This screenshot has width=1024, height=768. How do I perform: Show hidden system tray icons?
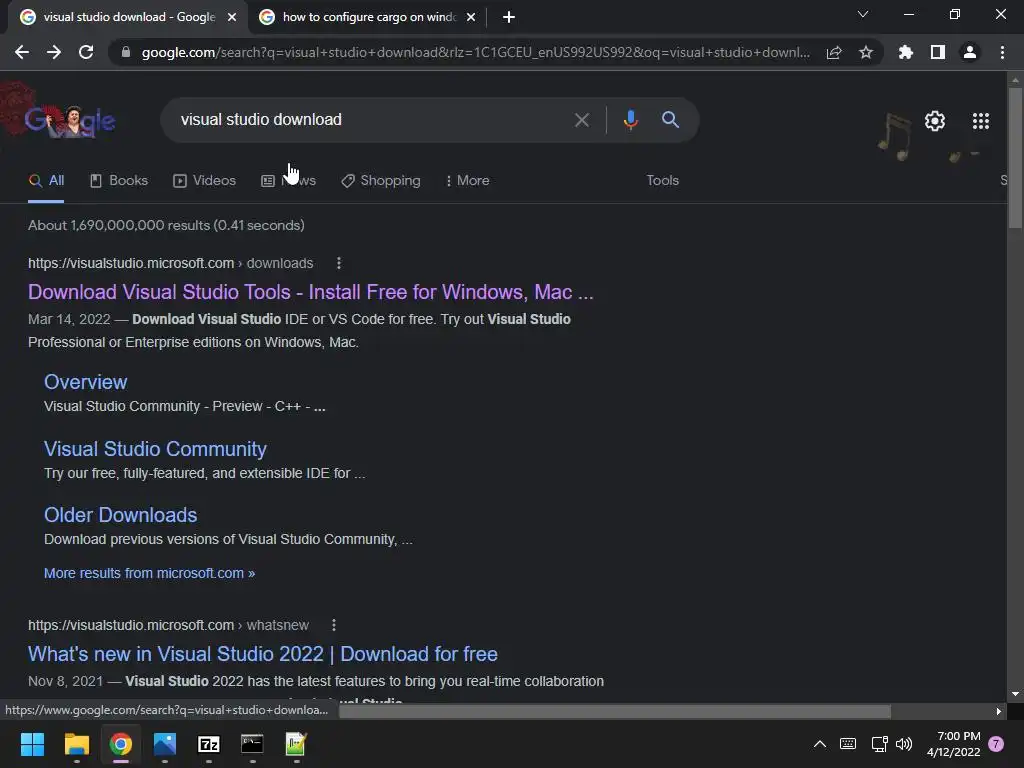tap(820, 744)
